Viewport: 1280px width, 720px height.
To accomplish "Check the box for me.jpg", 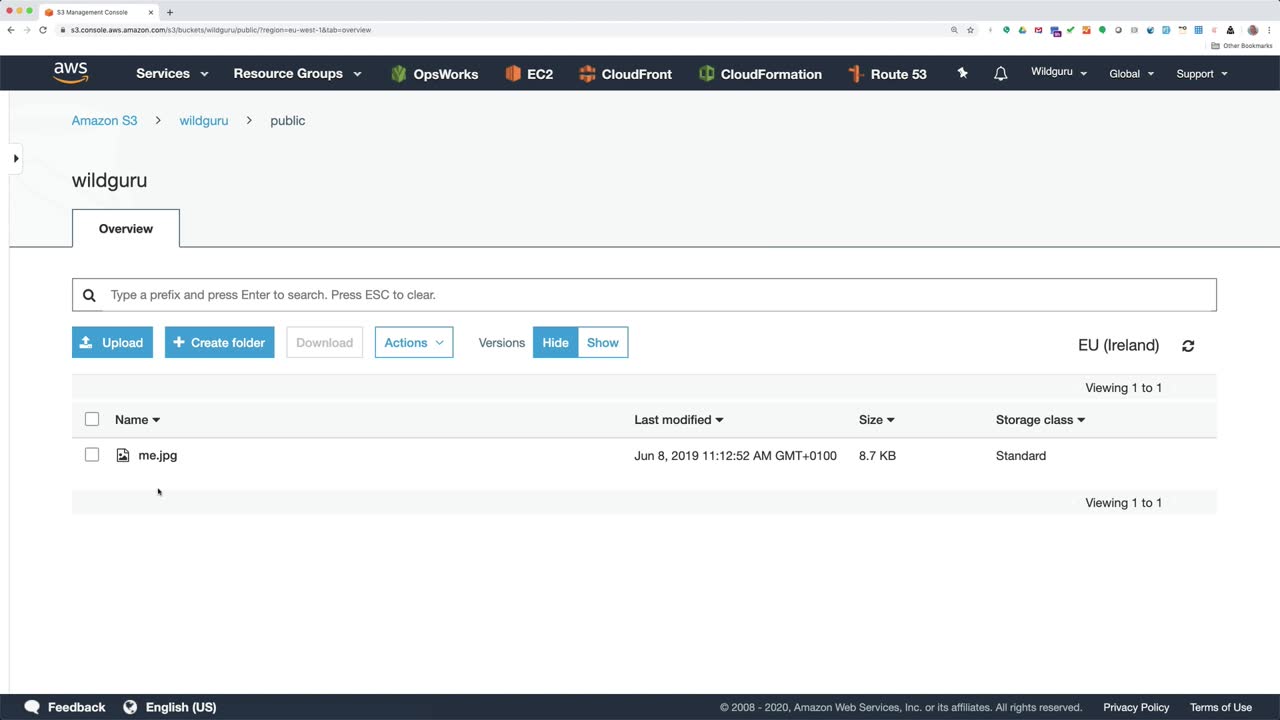I will (92, 455).
